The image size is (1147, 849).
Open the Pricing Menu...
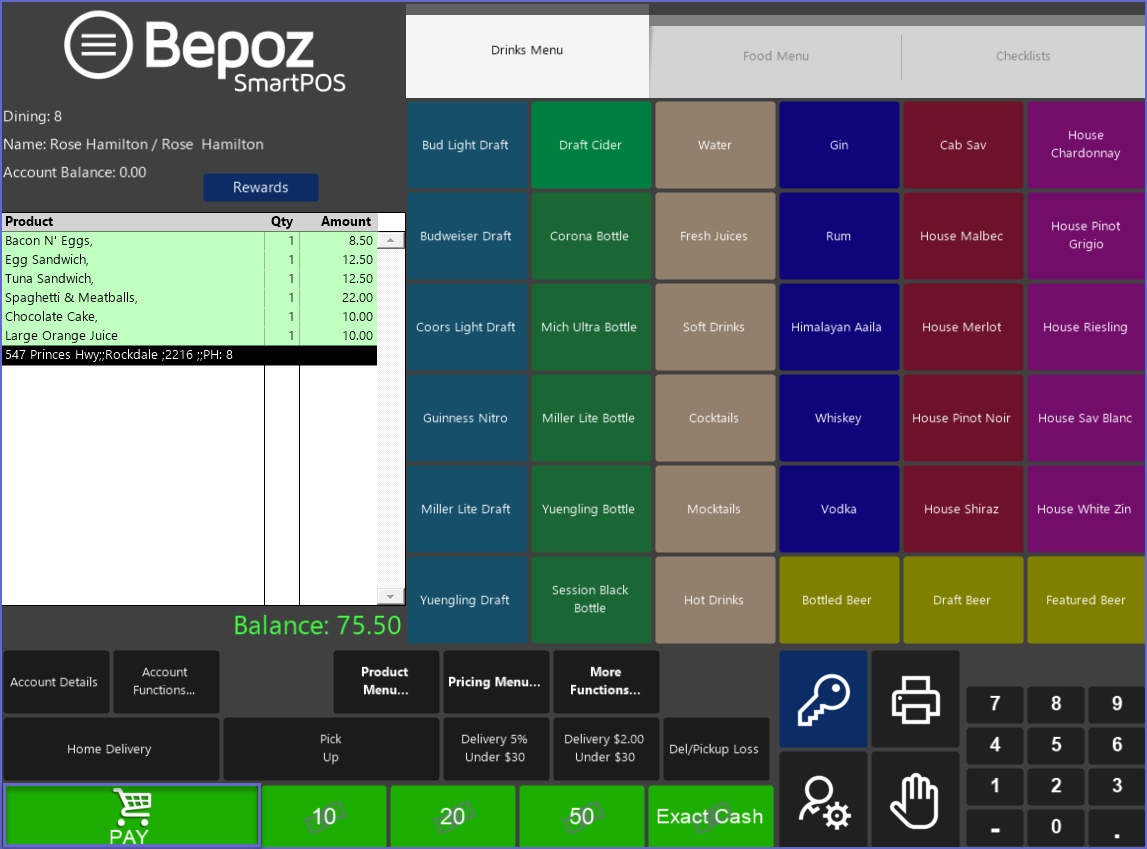pyautogui.click(x=495, y=682)
